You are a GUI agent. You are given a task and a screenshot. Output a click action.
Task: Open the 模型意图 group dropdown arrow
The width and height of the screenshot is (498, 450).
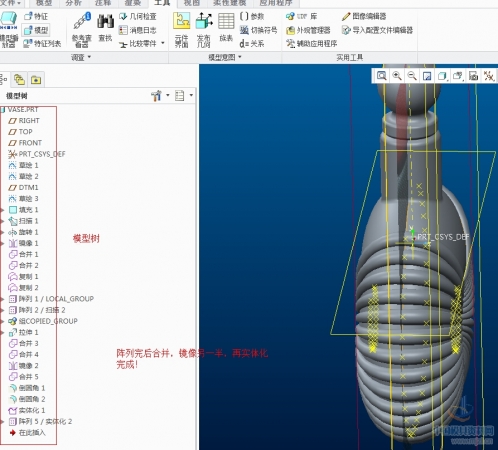click(240, 57)
